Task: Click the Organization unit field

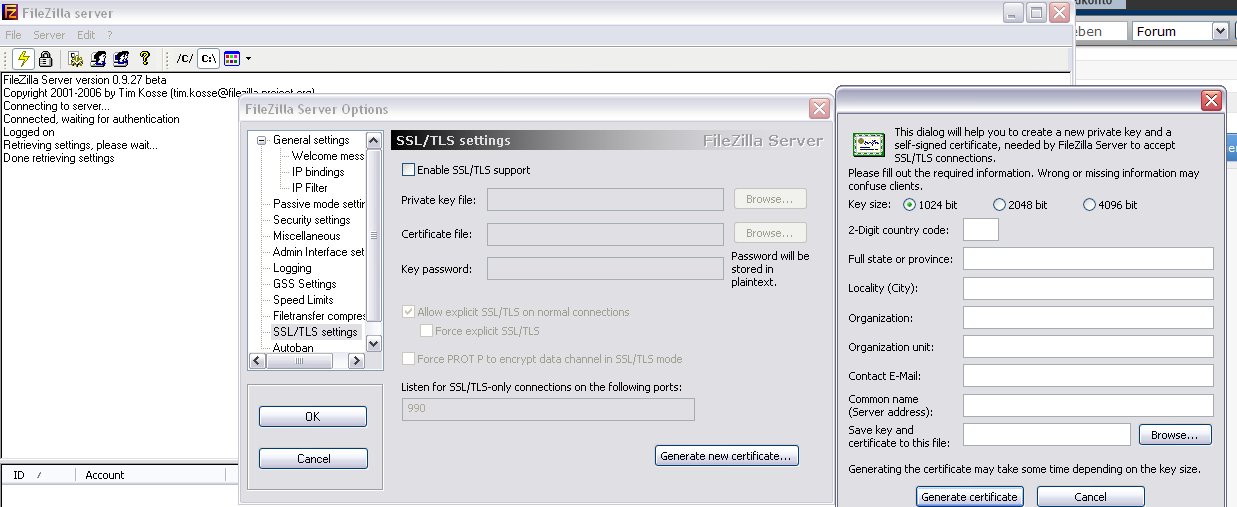Action: [1088, 347]
